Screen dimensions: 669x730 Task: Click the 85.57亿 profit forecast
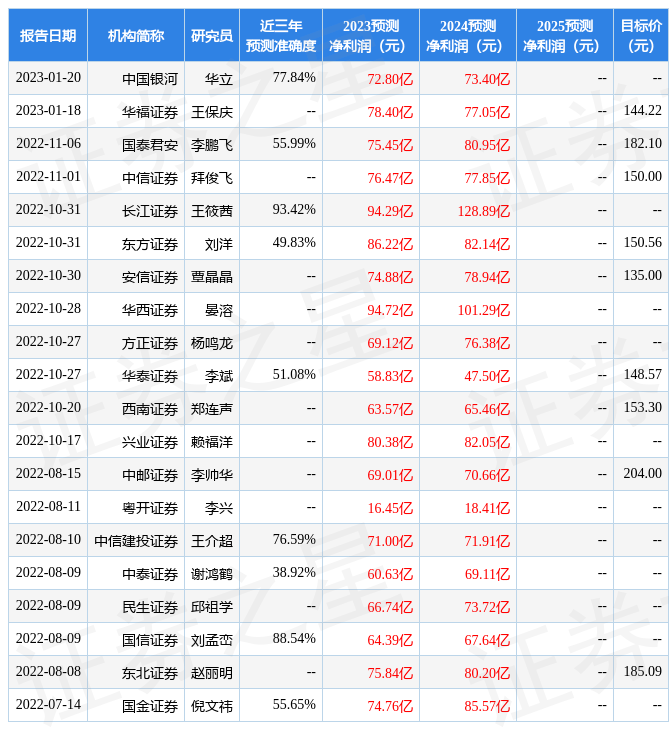(x=487, y=707)
